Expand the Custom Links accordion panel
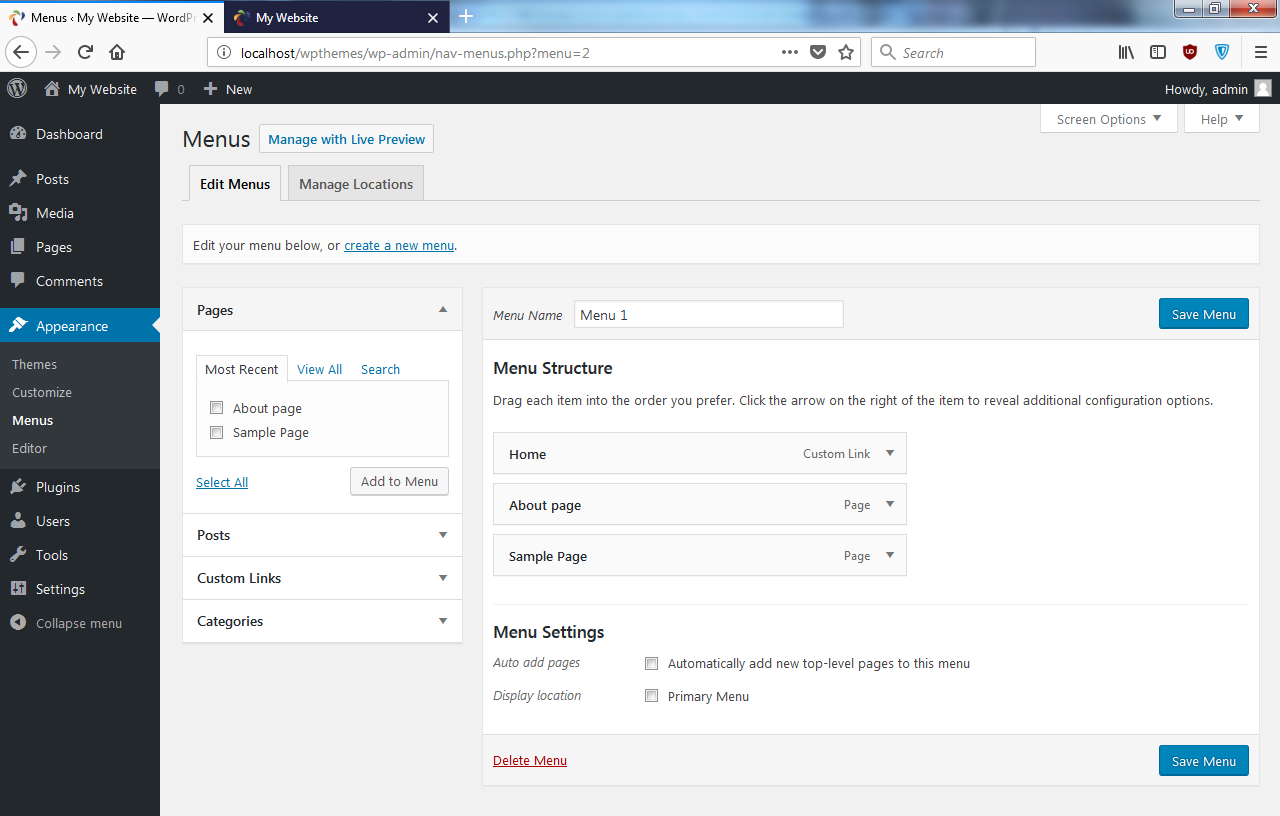The image size is (1280, 816). [443, 578]
